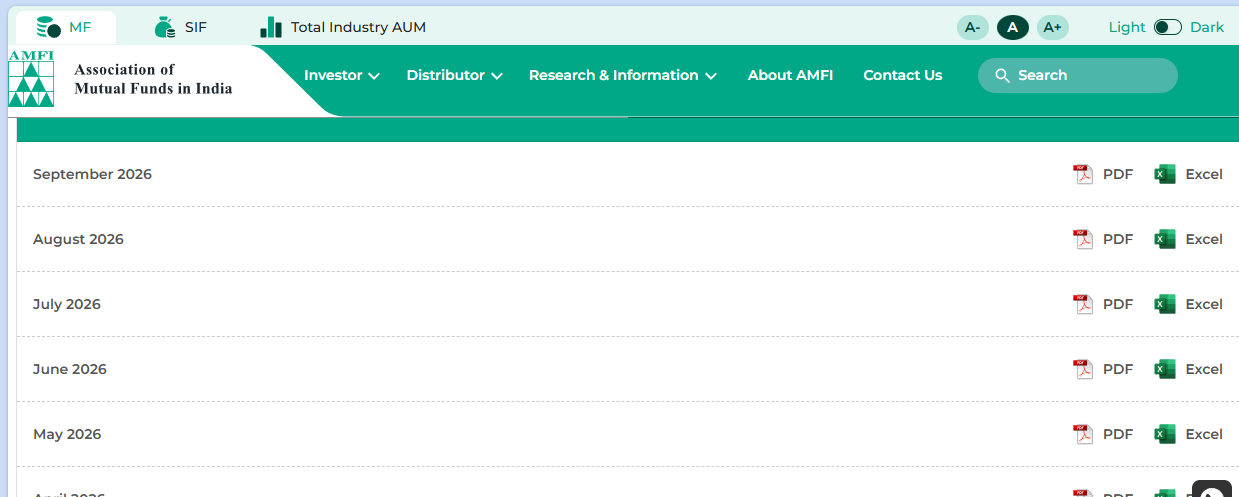Click the June 2026 Excel link text

[x=1204, y=369]
